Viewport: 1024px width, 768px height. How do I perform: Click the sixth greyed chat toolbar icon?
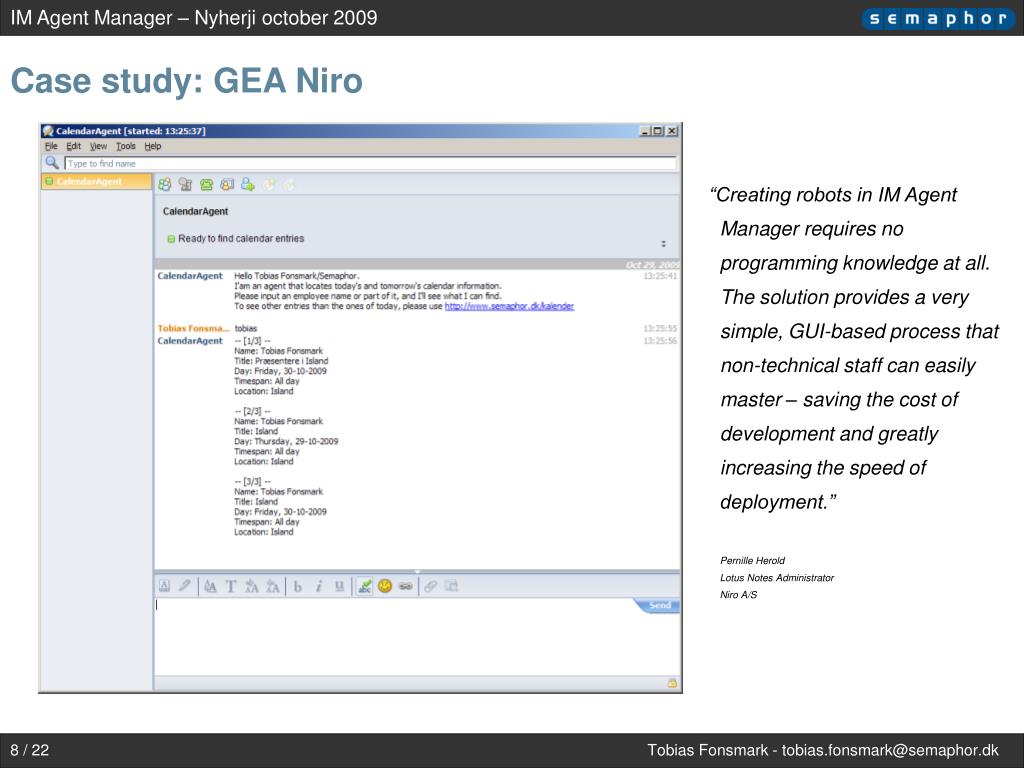(268, 185)
